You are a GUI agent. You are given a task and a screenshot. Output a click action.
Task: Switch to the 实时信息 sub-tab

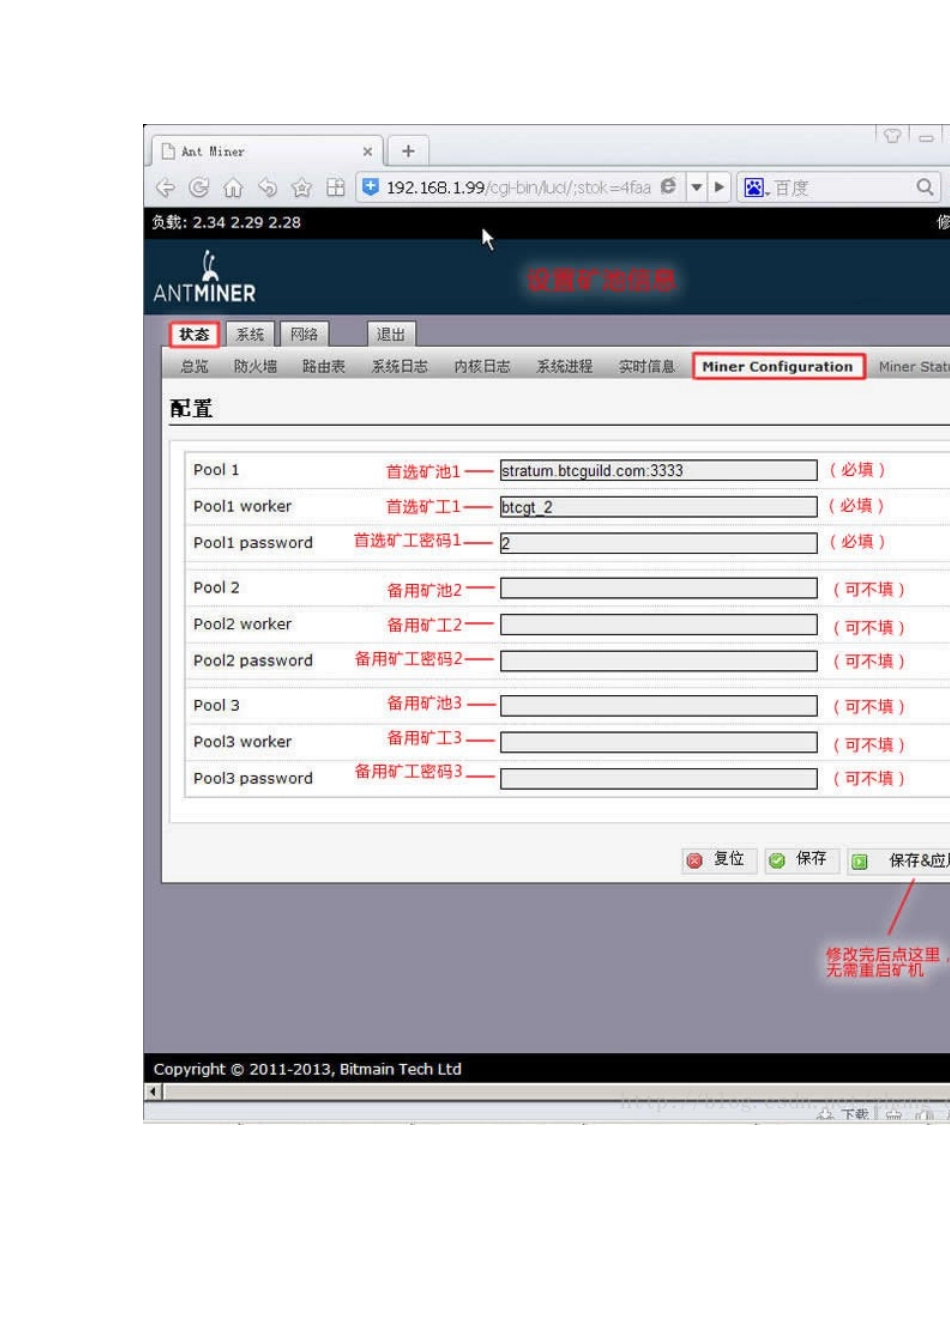(647, 367)
